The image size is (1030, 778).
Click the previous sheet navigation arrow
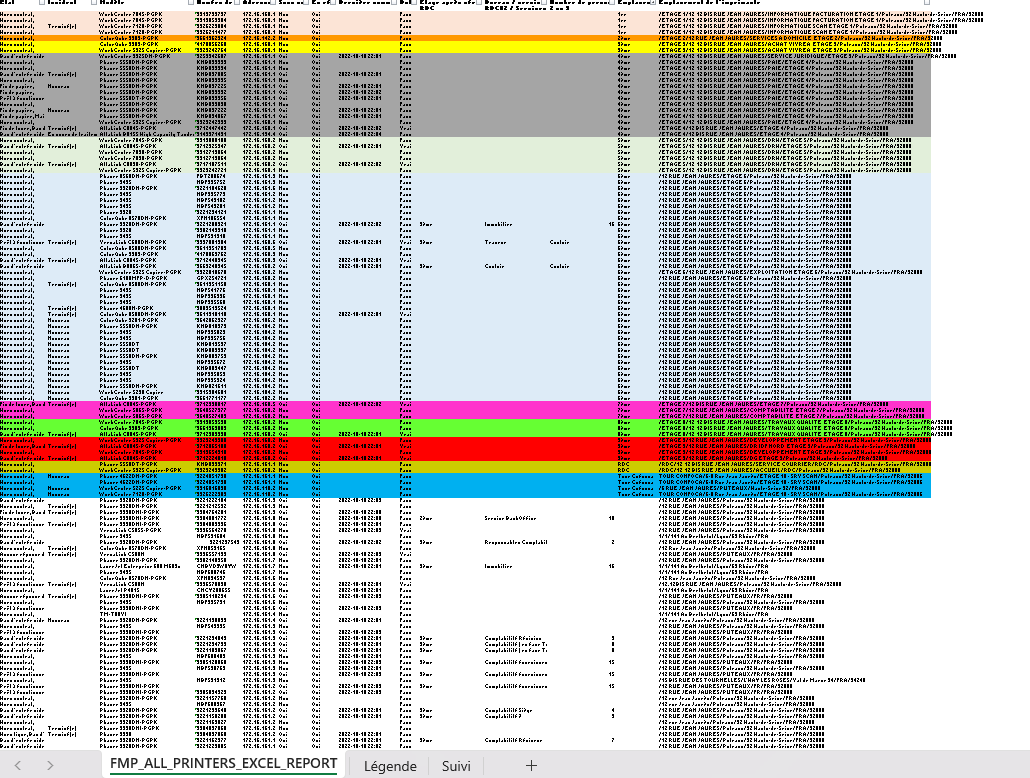click(19, 765)
